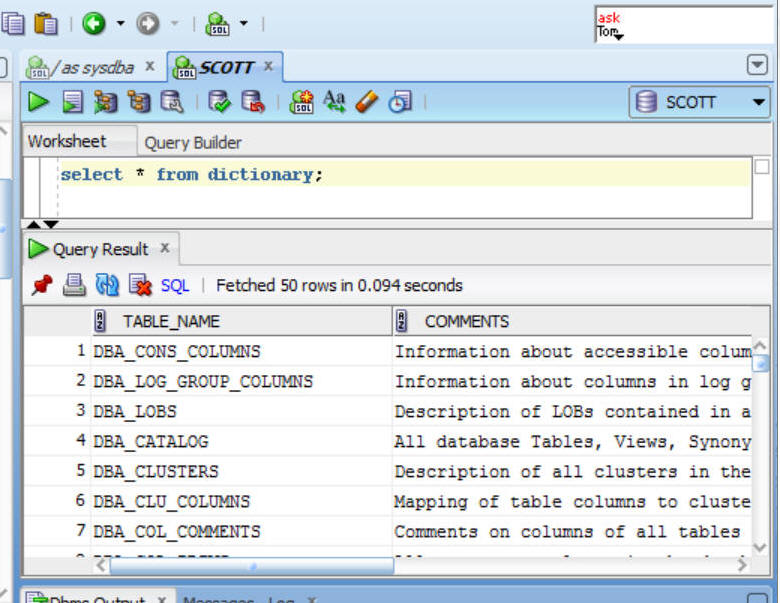
Task: Click the Paste clipboard icon in the top toolbar
Action: tap(45, 22)
